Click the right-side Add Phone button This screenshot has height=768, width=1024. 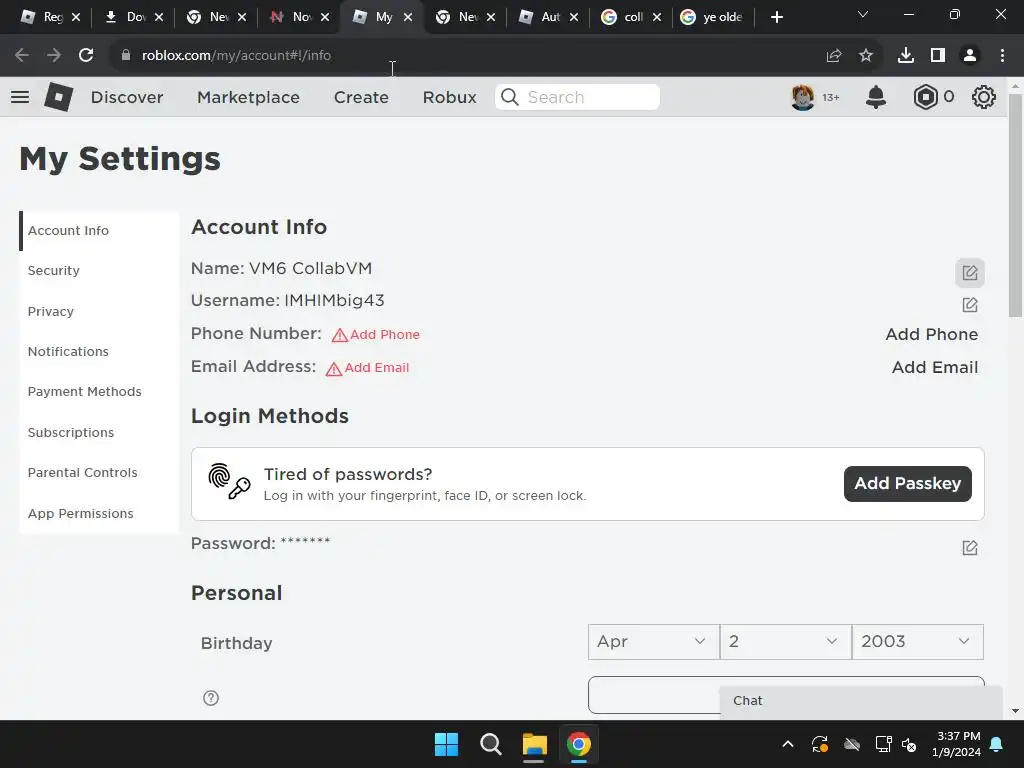click(932, 334)
